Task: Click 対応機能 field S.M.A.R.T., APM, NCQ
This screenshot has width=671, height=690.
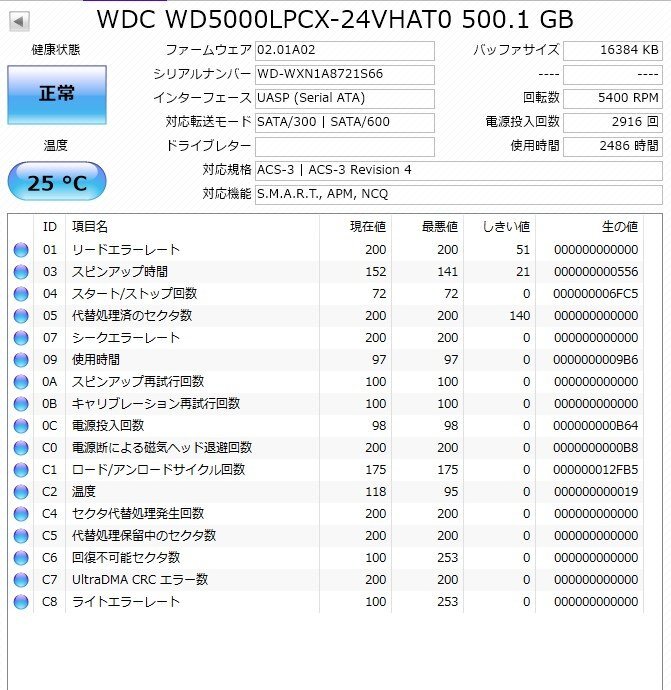Action: click(458, 195)
